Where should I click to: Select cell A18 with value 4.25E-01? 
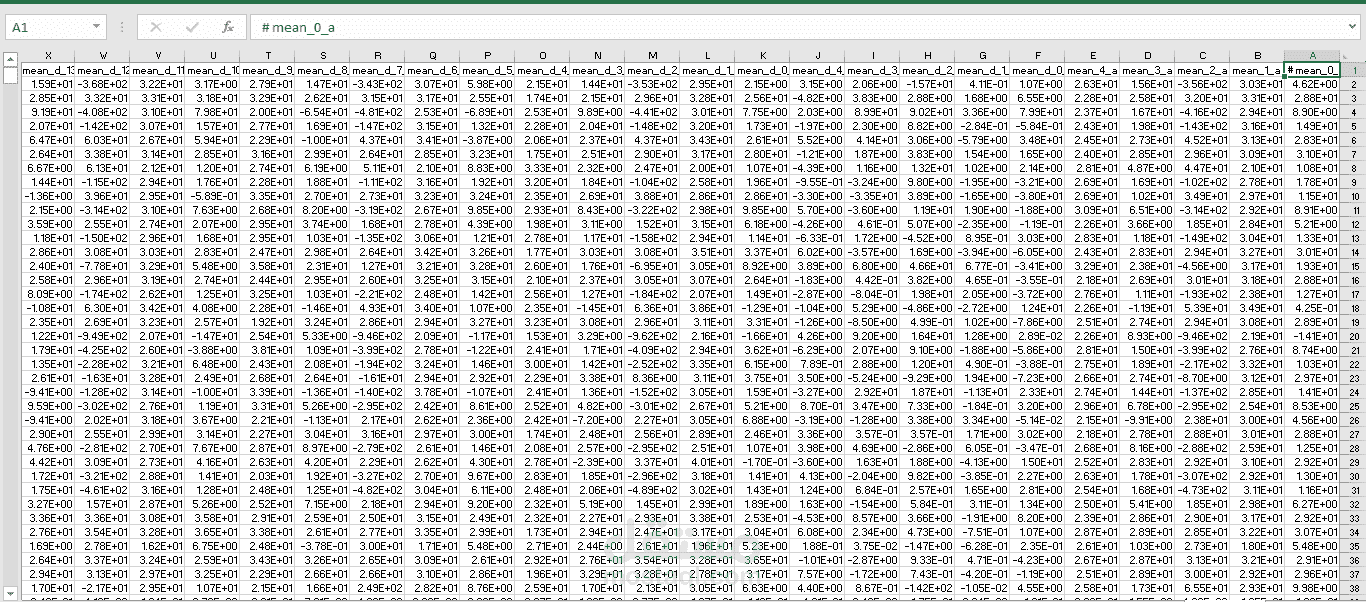(1312, 308)
